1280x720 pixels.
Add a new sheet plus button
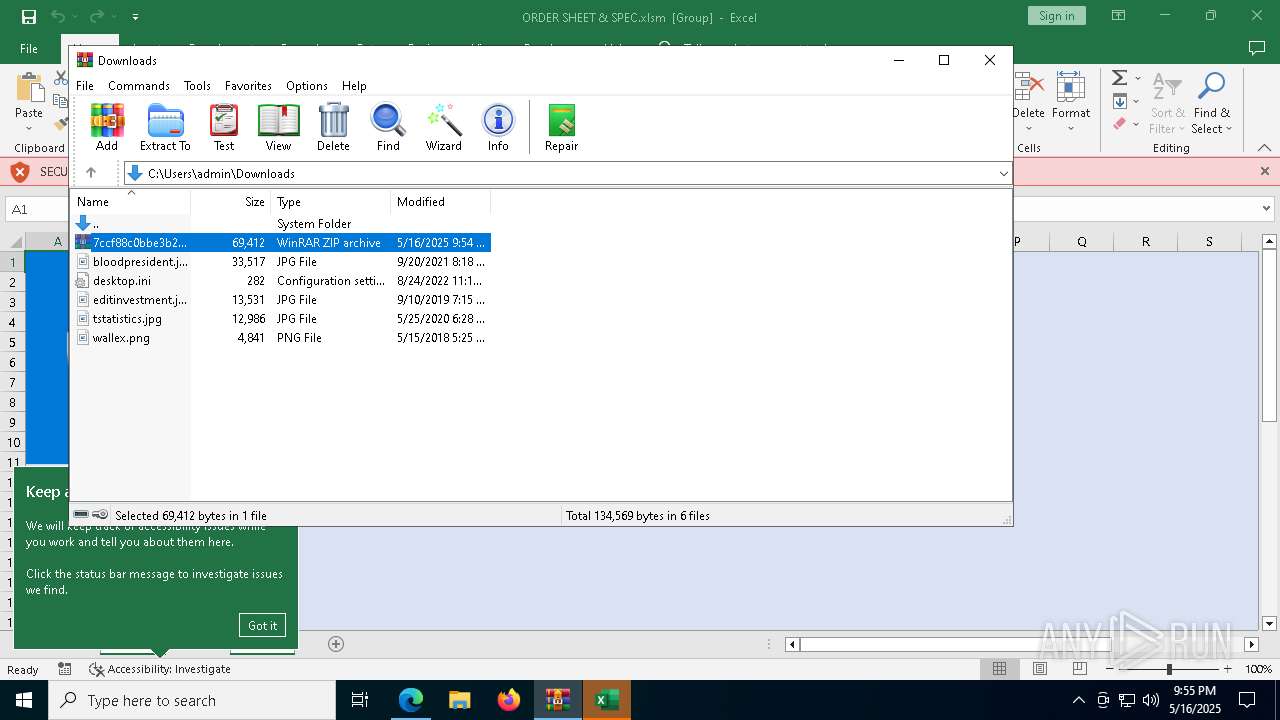pyautogui.click(x=336, y=644)
